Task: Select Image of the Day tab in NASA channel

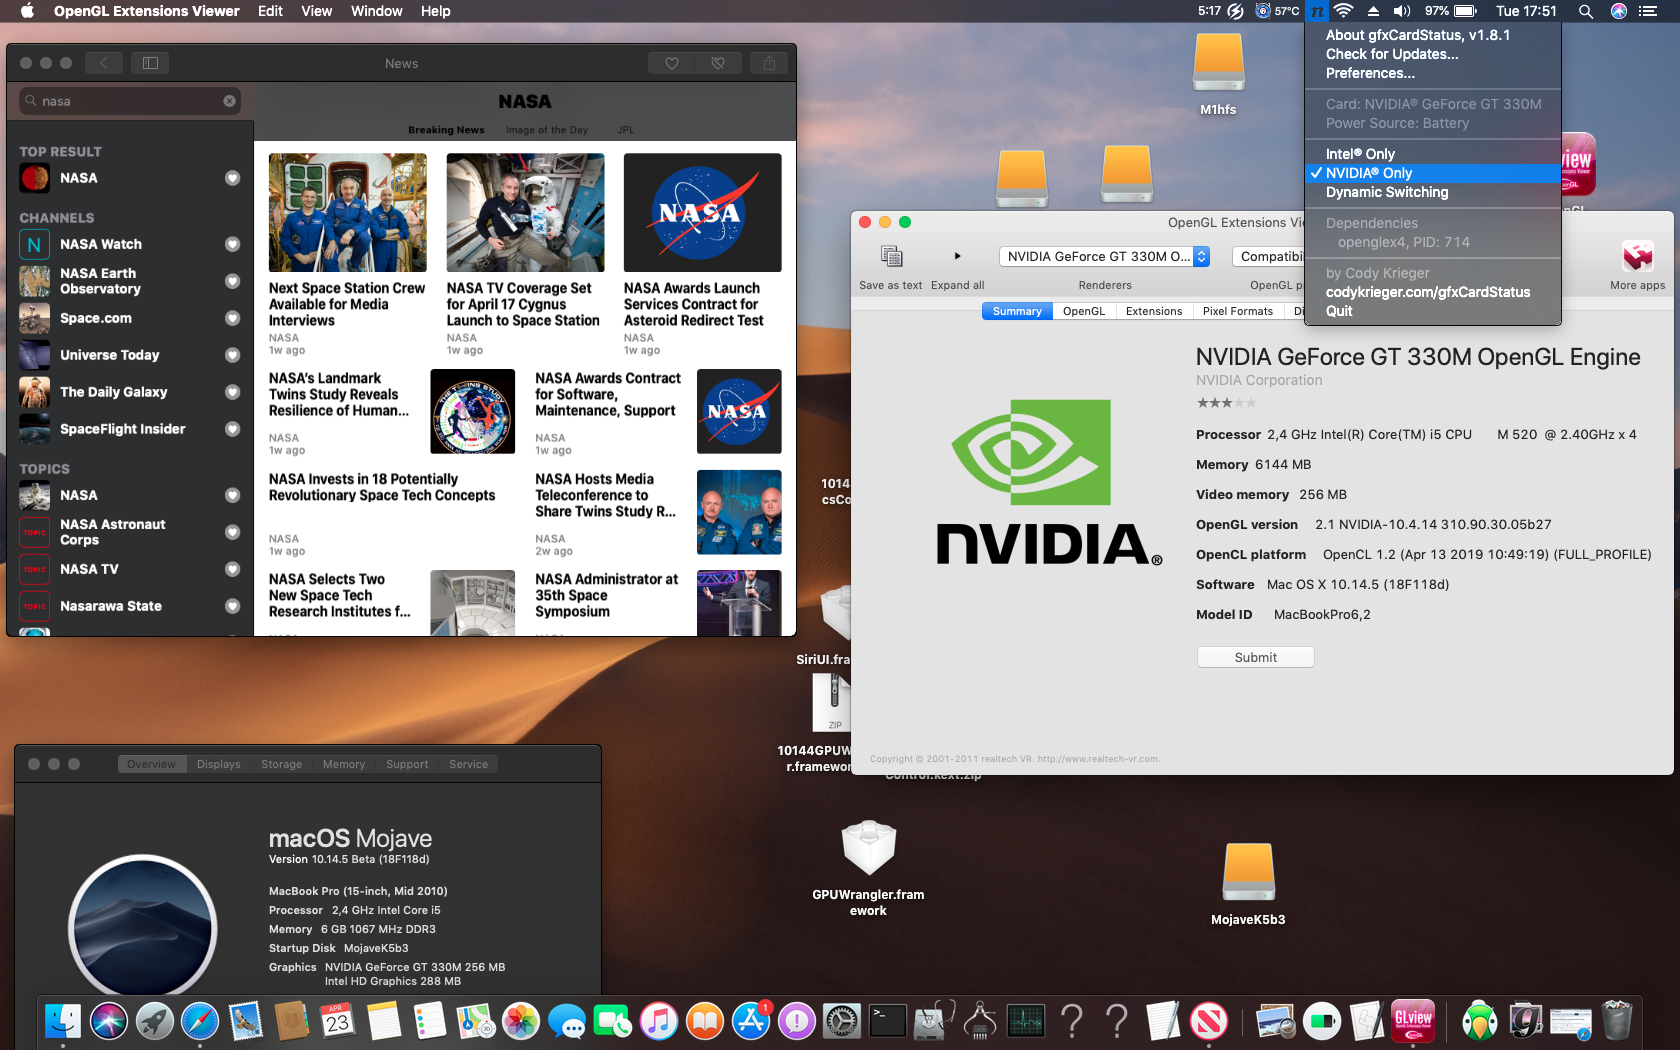Action: coord(546,130)
